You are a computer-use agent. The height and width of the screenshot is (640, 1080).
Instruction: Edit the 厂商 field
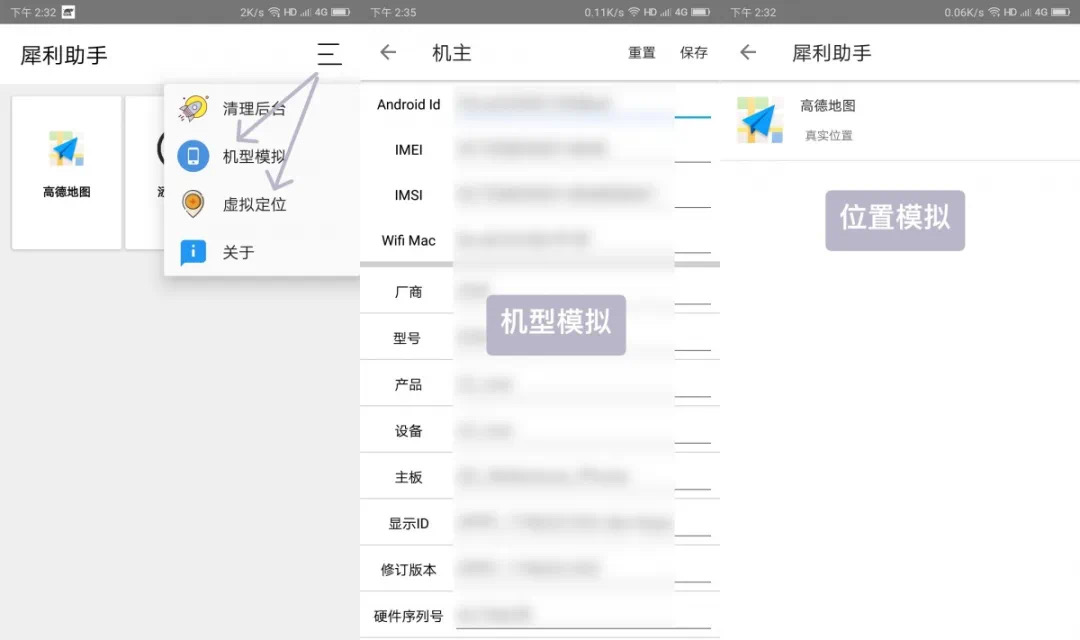tap(582, 292)
